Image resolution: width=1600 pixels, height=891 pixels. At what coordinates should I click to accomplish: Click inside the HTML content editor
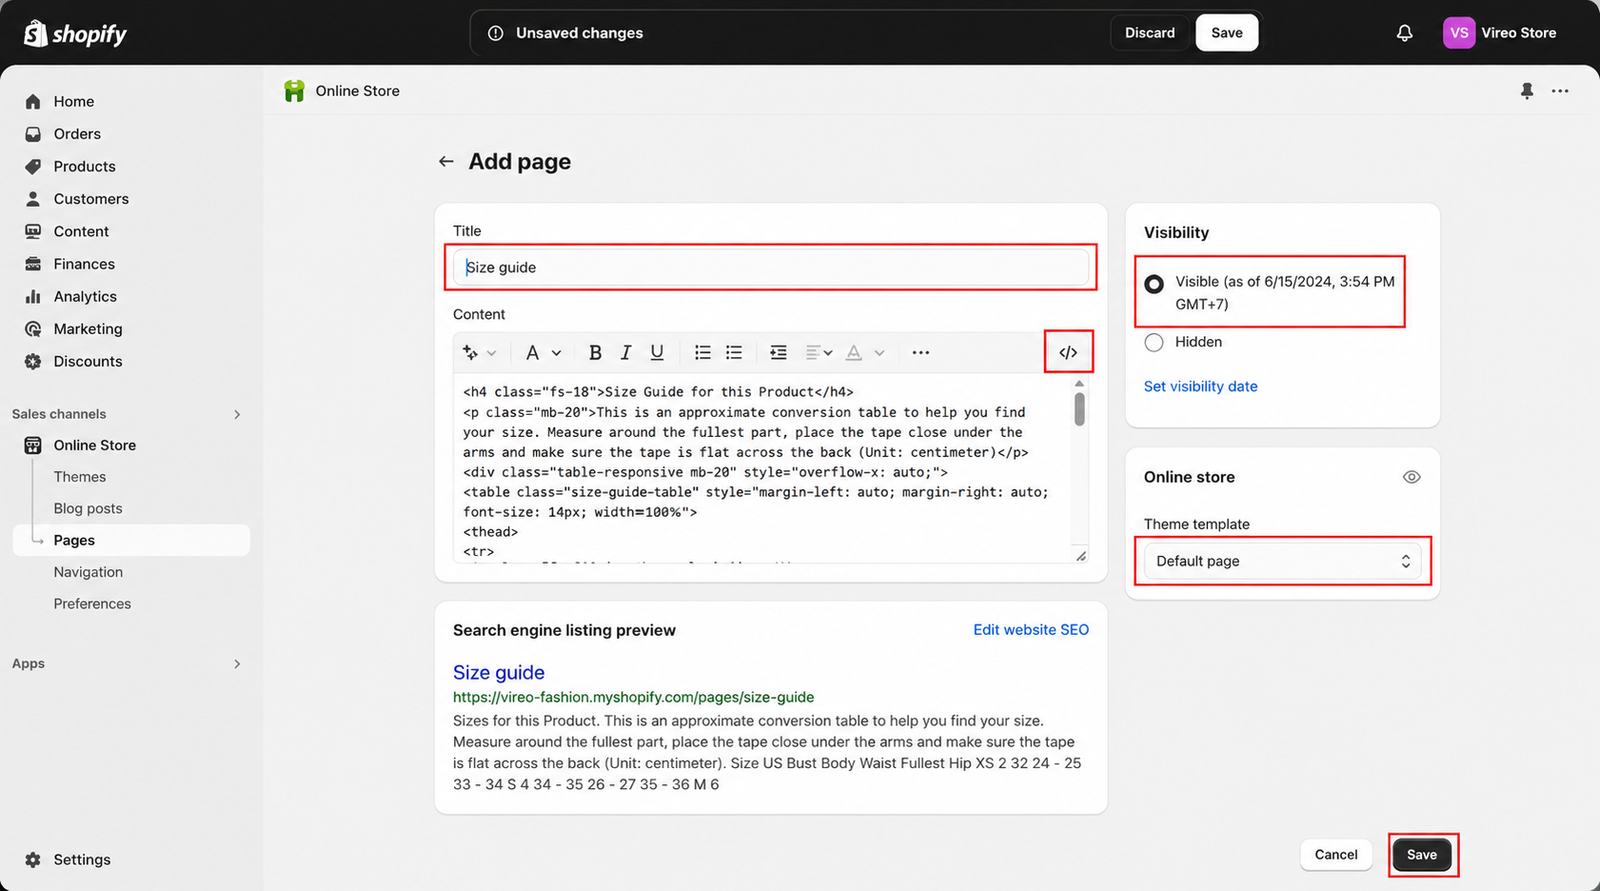pyautogui.click(x=762, y=468)
